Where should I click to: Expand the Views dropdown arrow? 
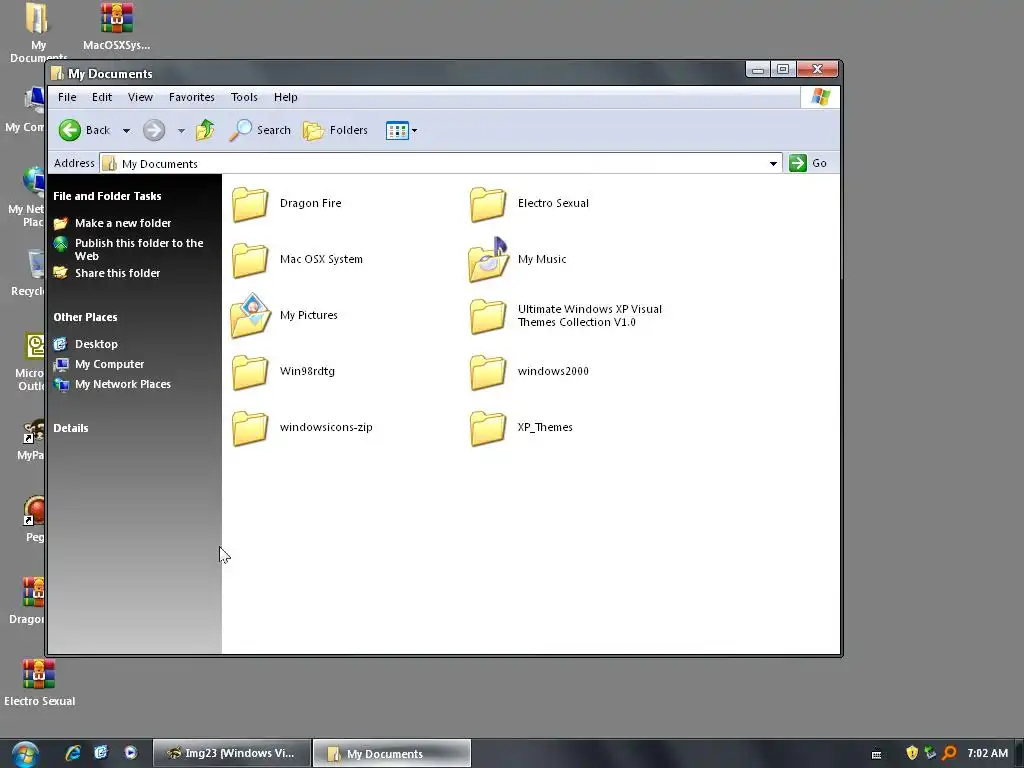pyautogui.click(x=414, y=131)
